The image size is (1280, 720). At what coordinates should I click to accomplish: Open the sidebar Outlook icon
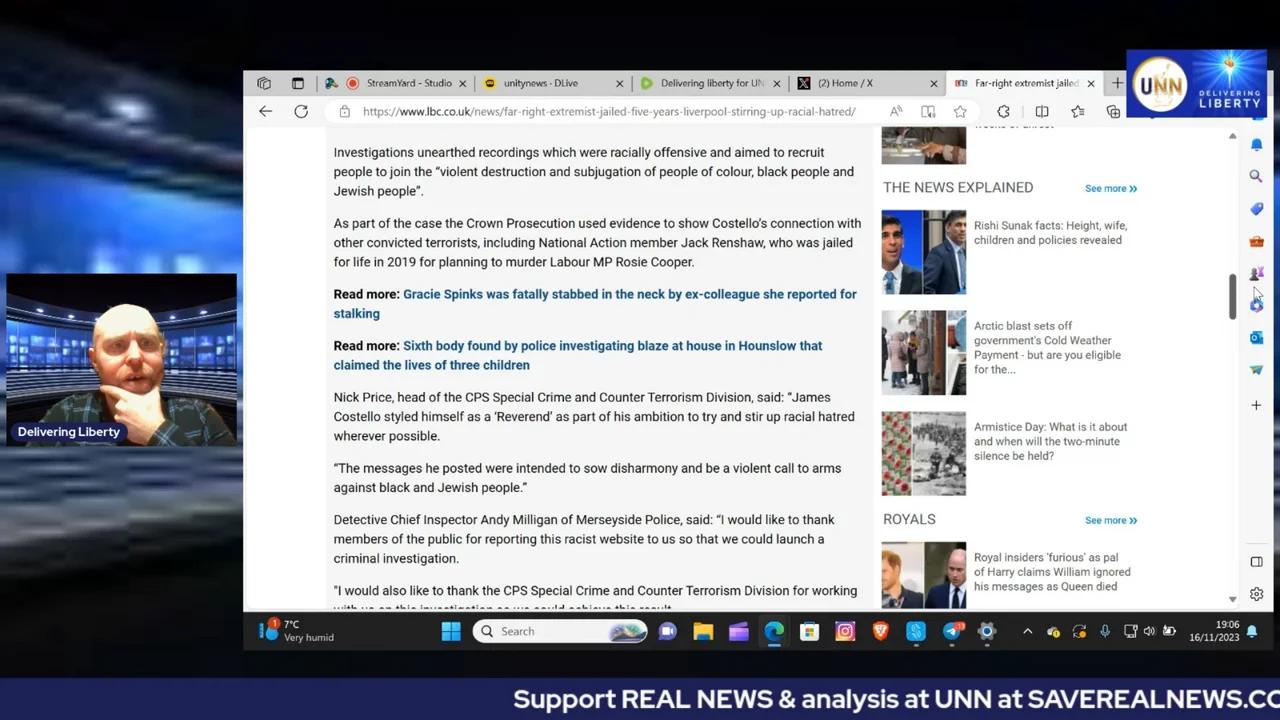[1256, 337]
